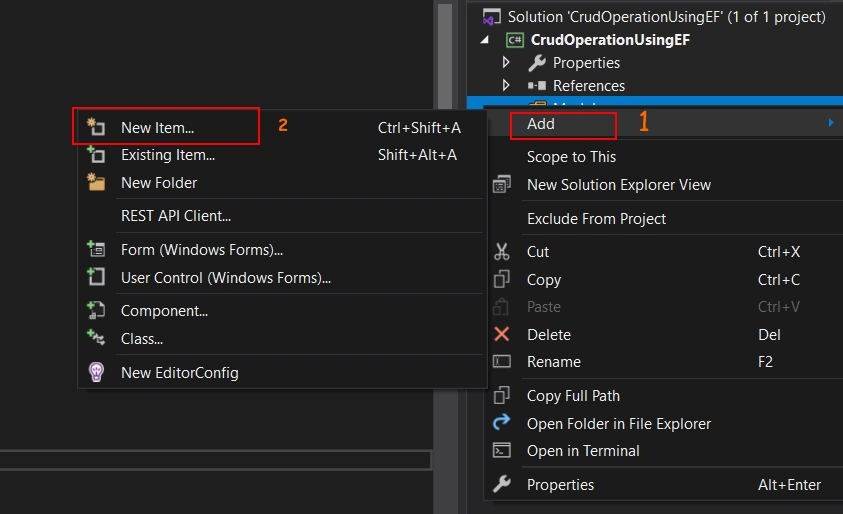
Task: Click the New Item icon in submenu
Action: coord(96,127)
